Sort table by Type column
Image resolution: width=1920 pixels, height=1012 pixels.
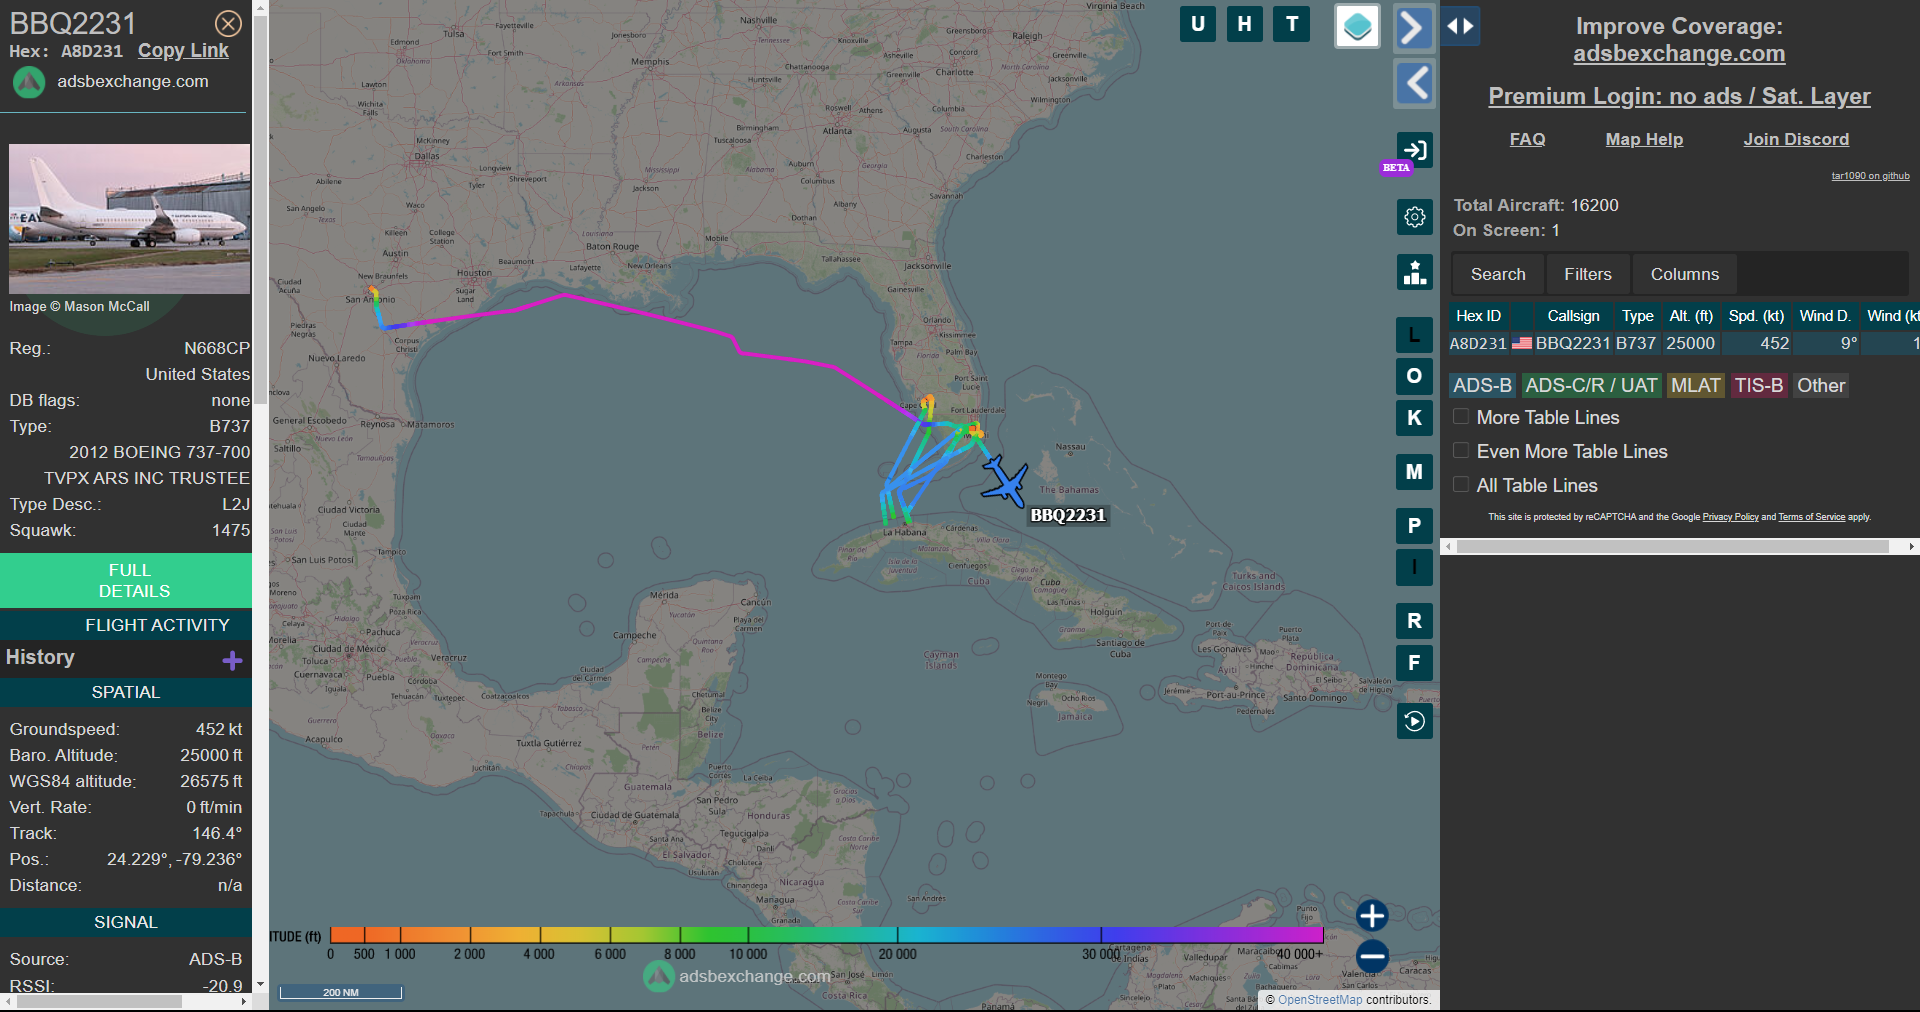[1637, 316]
